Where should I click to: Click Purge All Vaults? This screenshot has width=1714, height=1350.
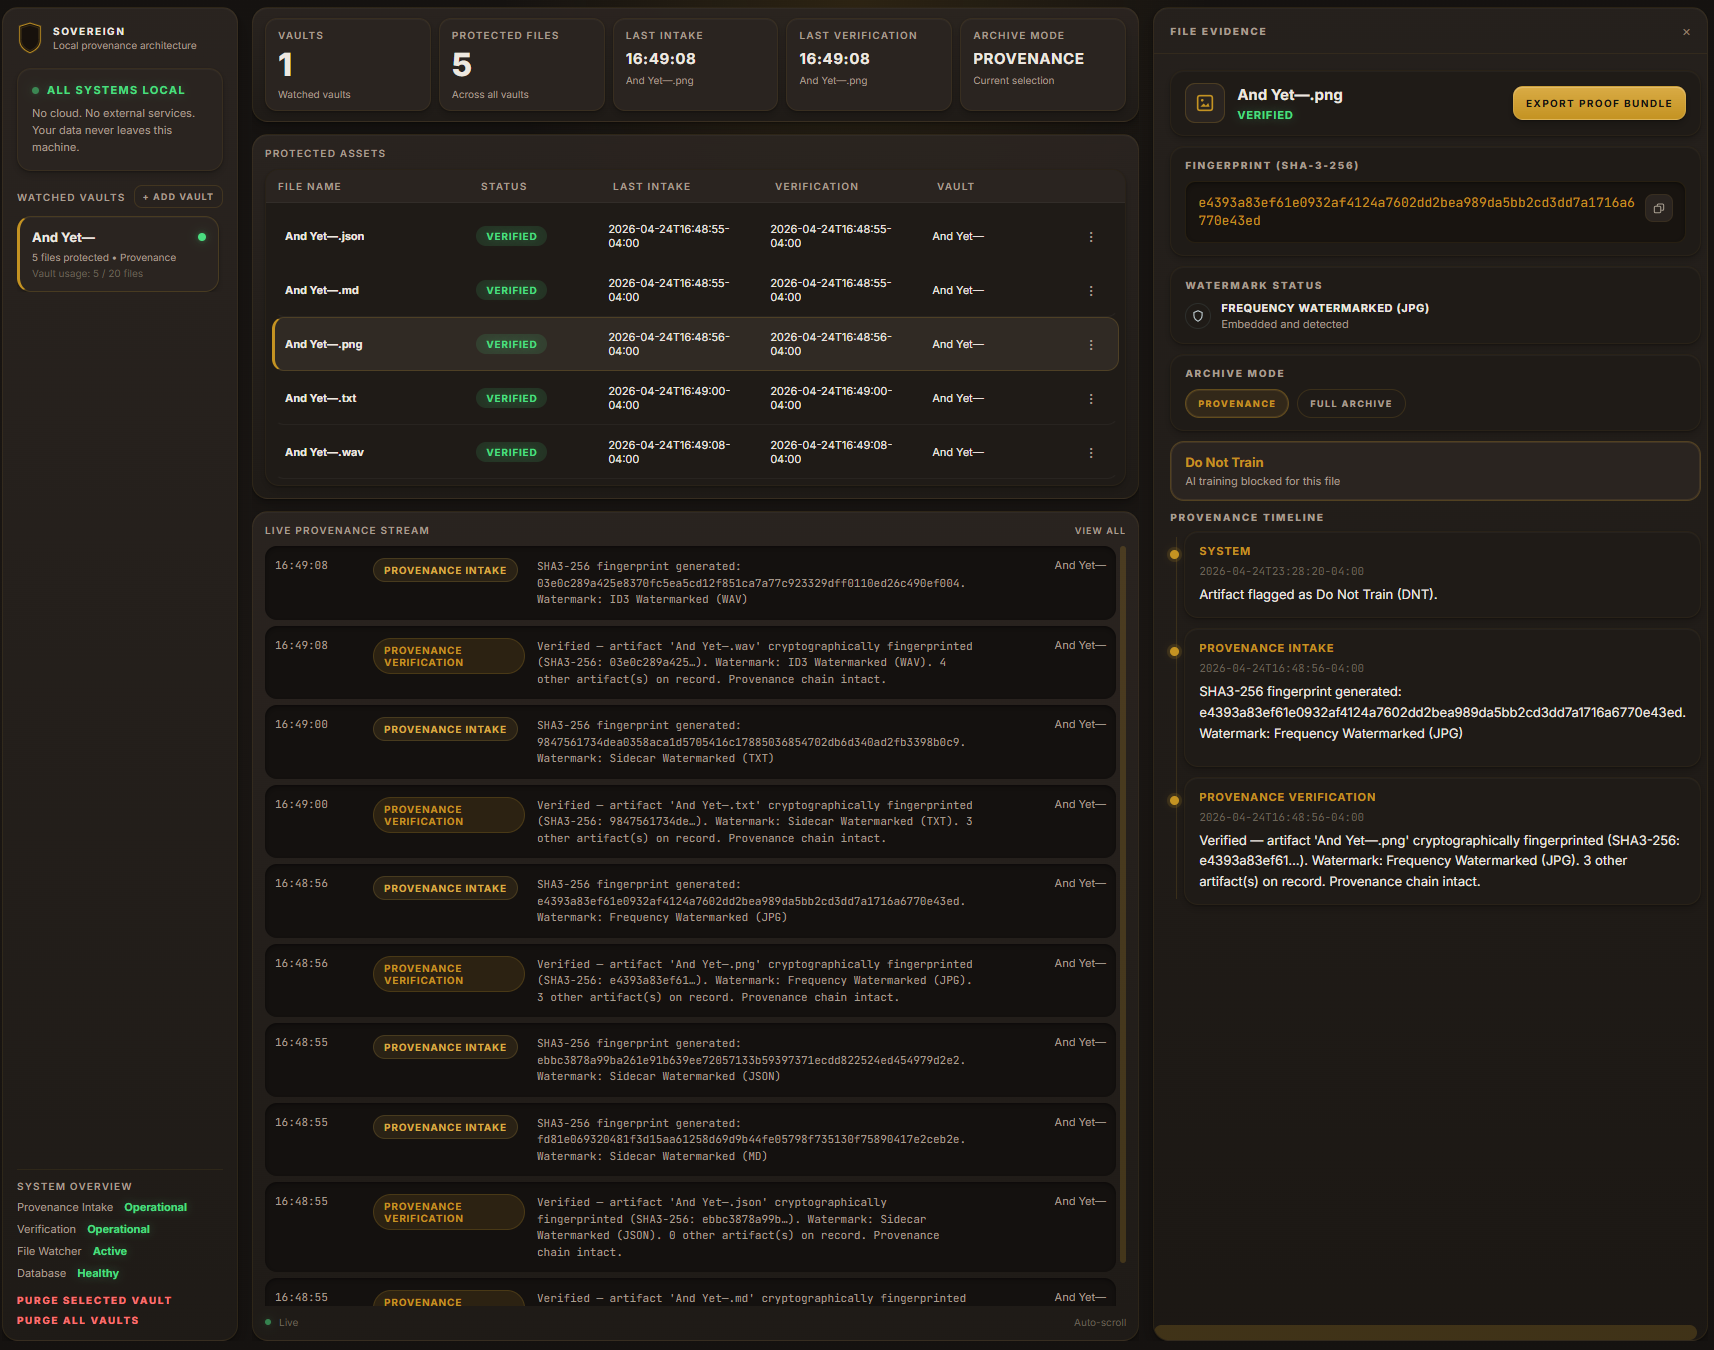[78, 1320]
